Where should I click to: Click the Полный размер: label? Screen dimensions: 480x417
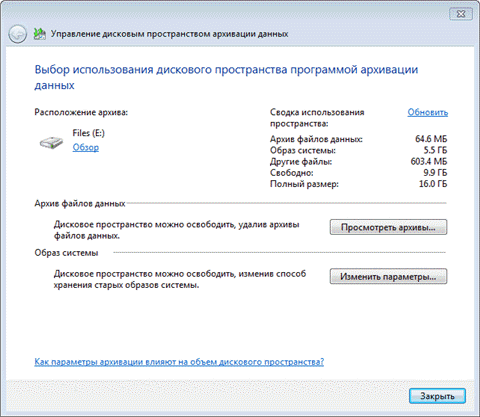click(304, 184)
